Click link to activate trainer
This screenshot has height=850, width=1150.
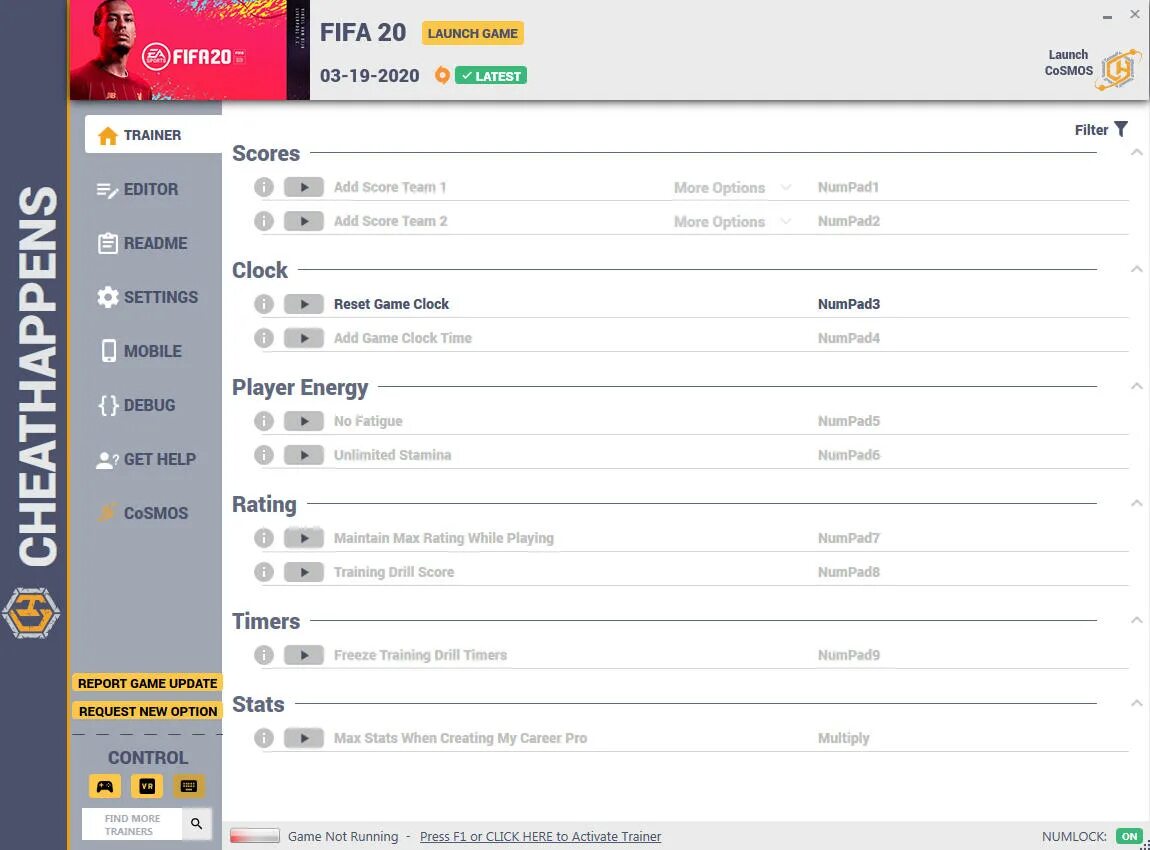pyautogui.click(x=540, y=836)
